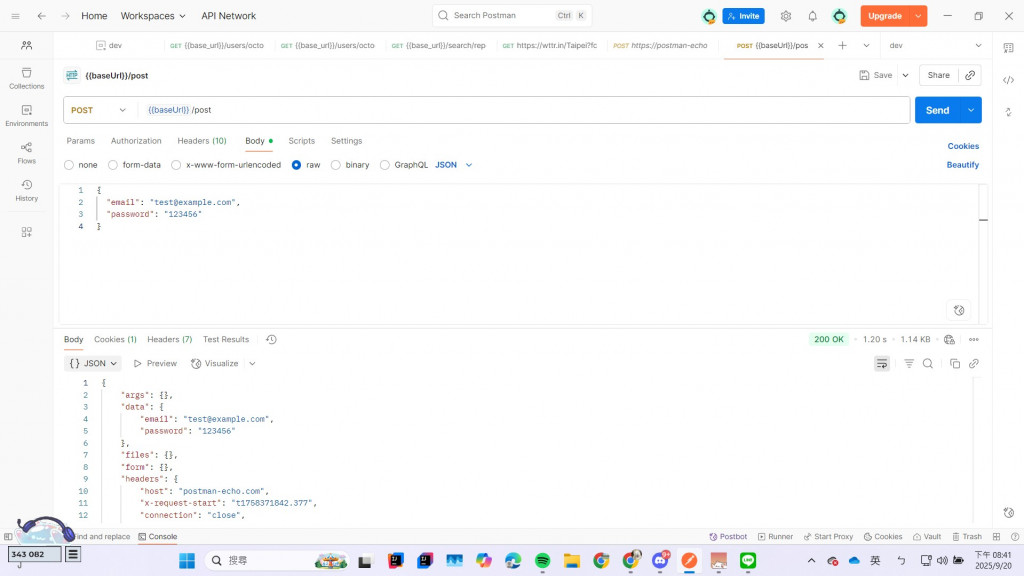1024x576 pixels.
Task: Toggle the wrap lines icon in response
Action: pyautogui.click(x=882, y=363)
